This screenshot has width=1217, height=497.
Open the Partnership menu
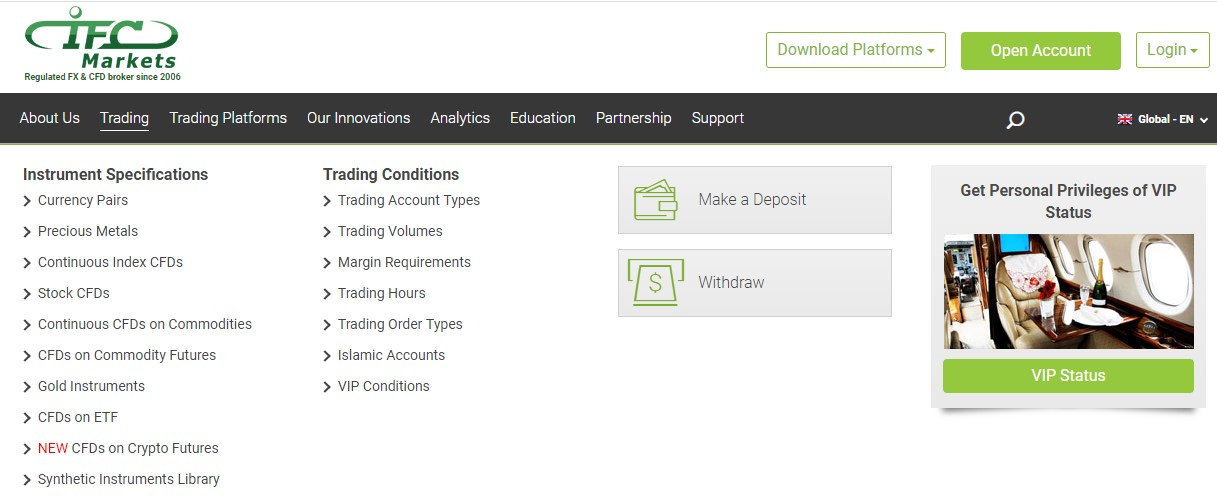tap(634, 118)
